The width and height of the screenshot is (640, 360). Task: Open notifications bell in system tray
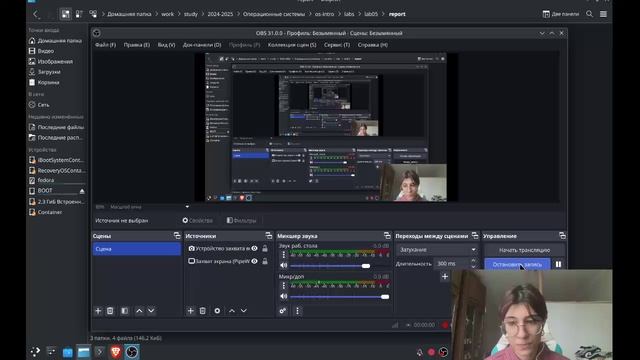(x=420, y=352)
